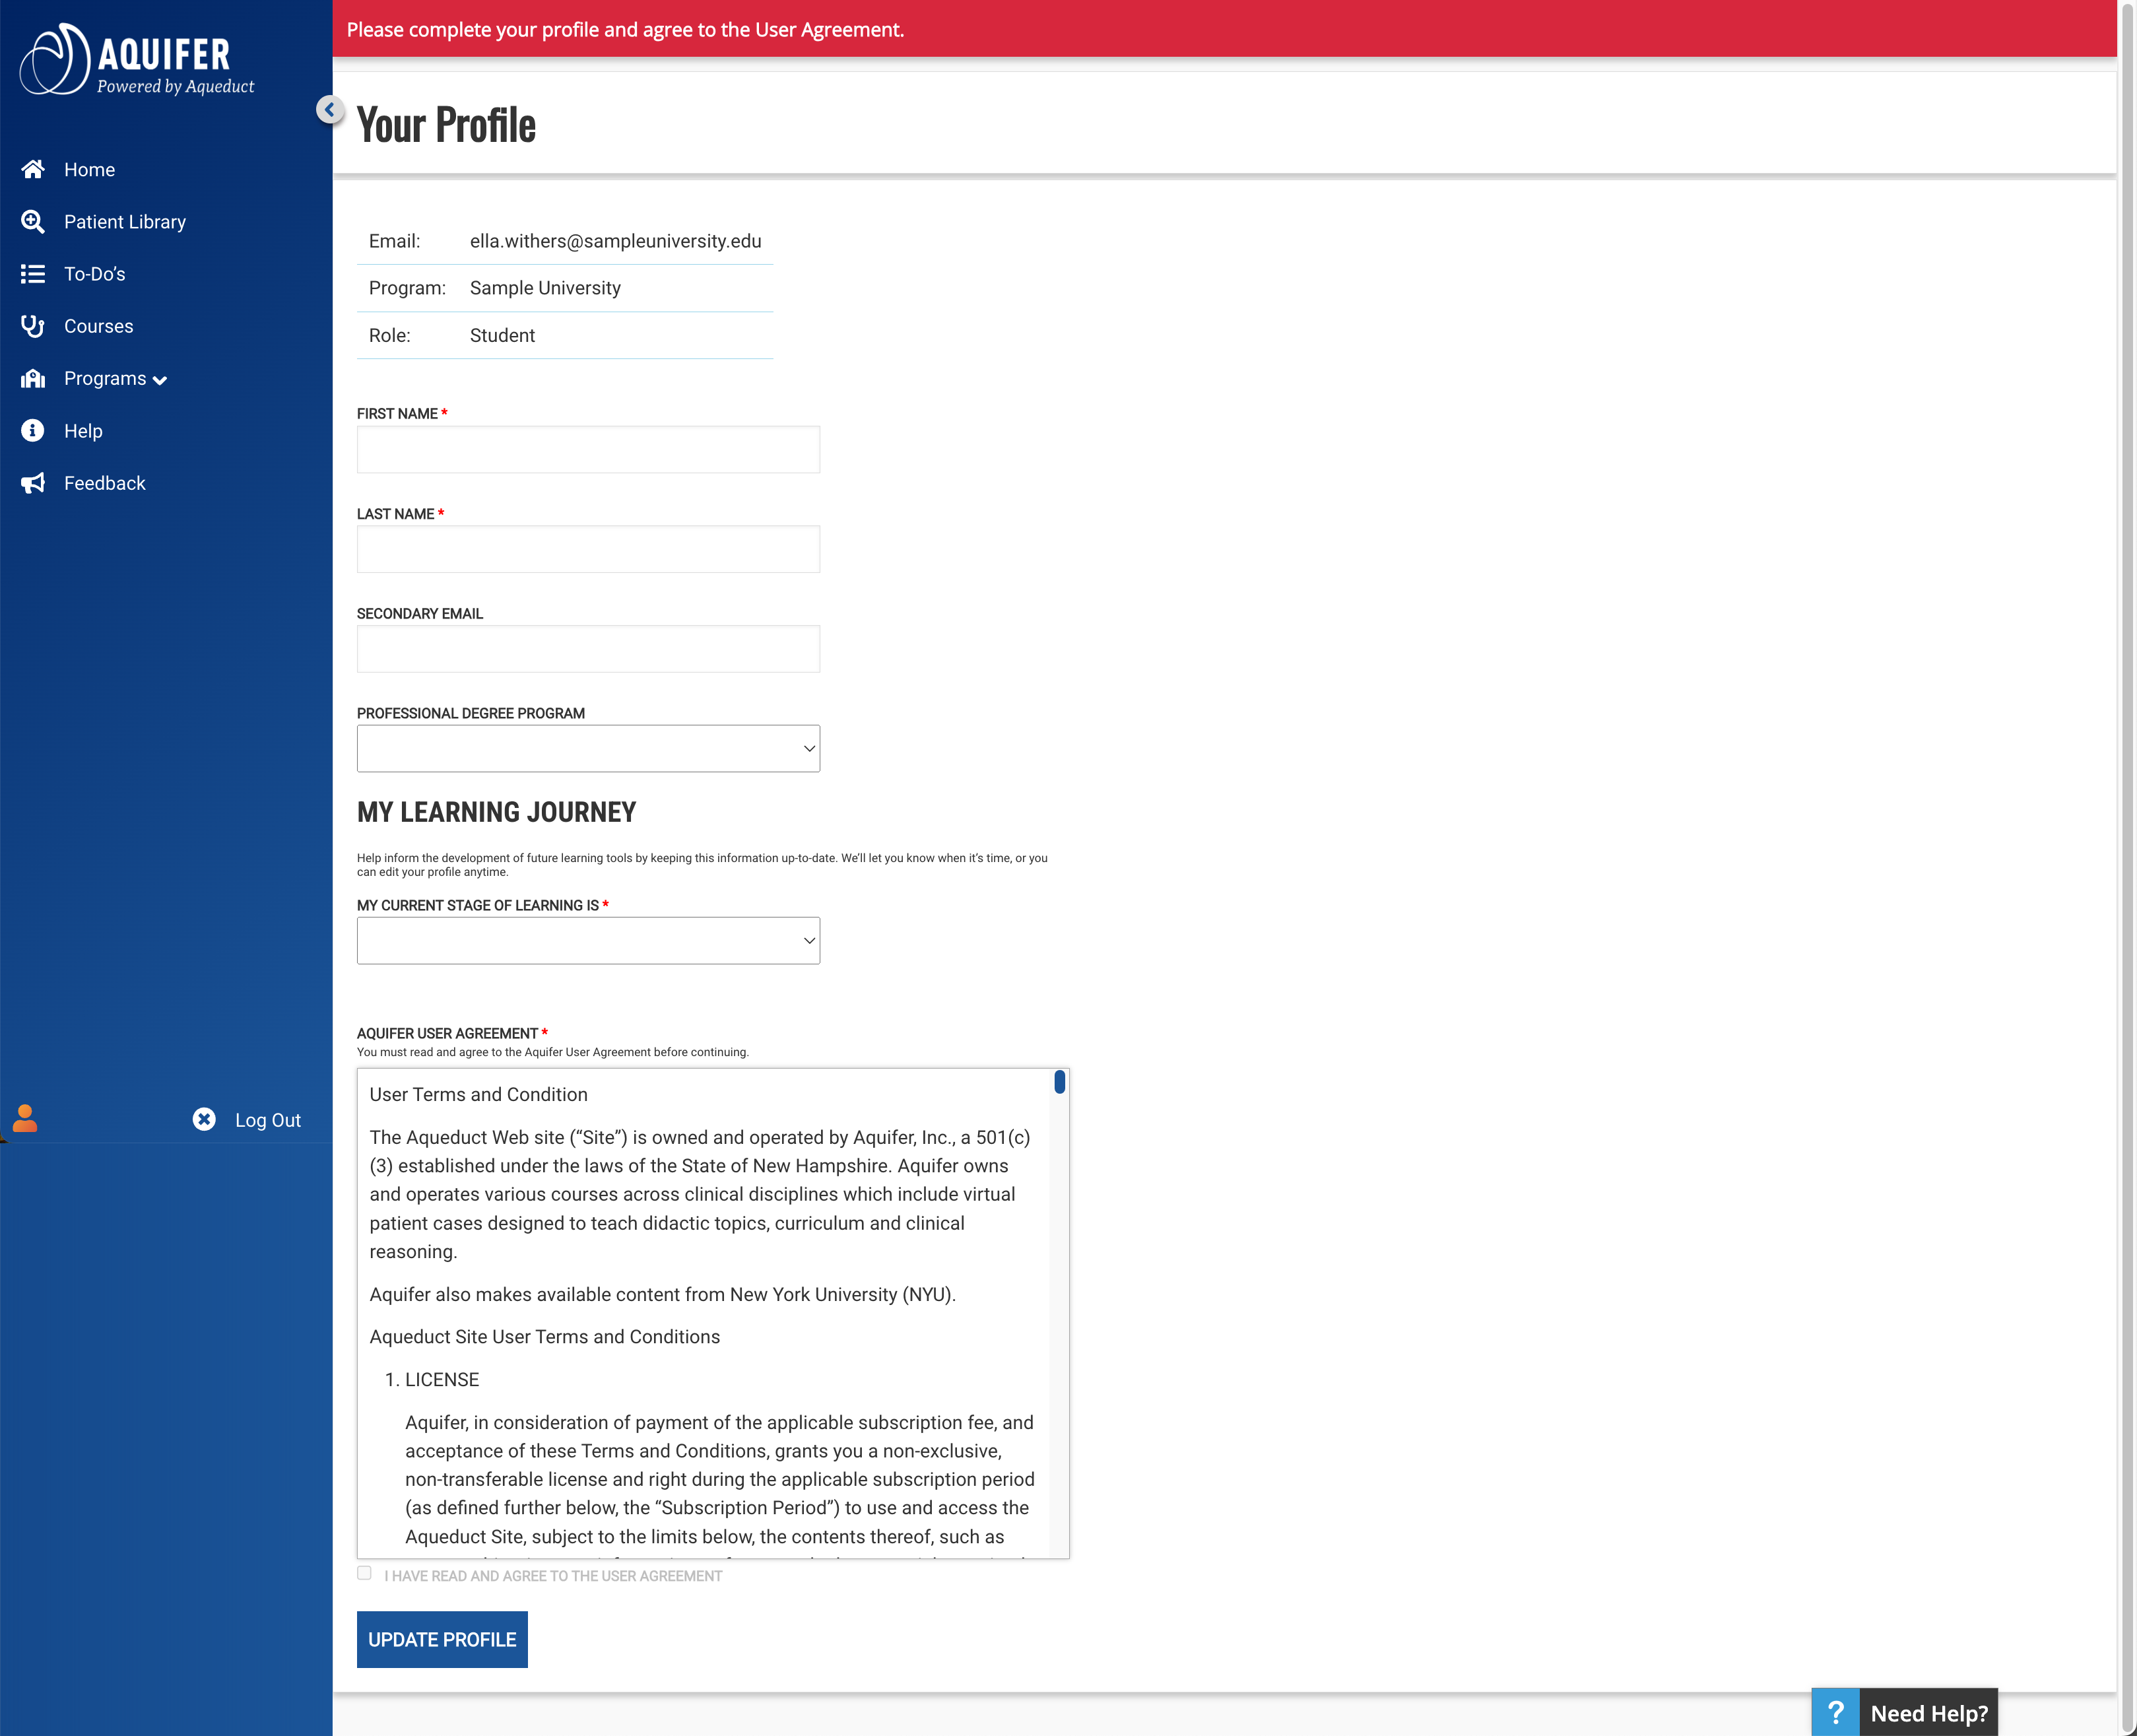This screenshot has width=2137, height=1736.
Task: Click the Log Out X icon
Action: pyautogui.click(x=204, y=1119)
